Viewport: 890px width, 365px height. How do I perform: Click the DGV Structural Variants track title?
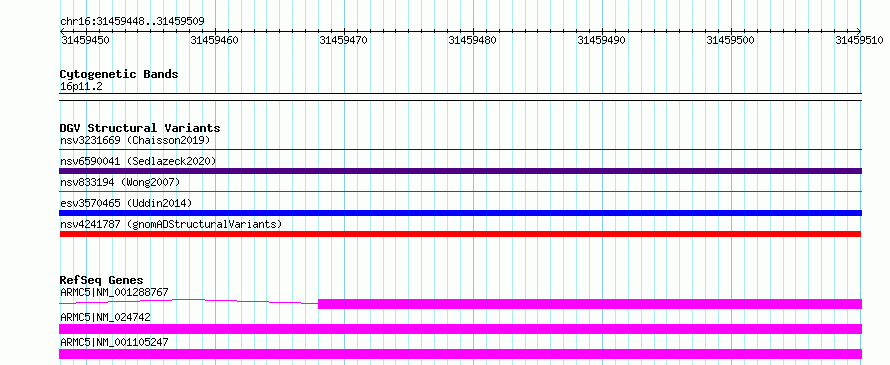pyautogui.click(x=140, y=128)
